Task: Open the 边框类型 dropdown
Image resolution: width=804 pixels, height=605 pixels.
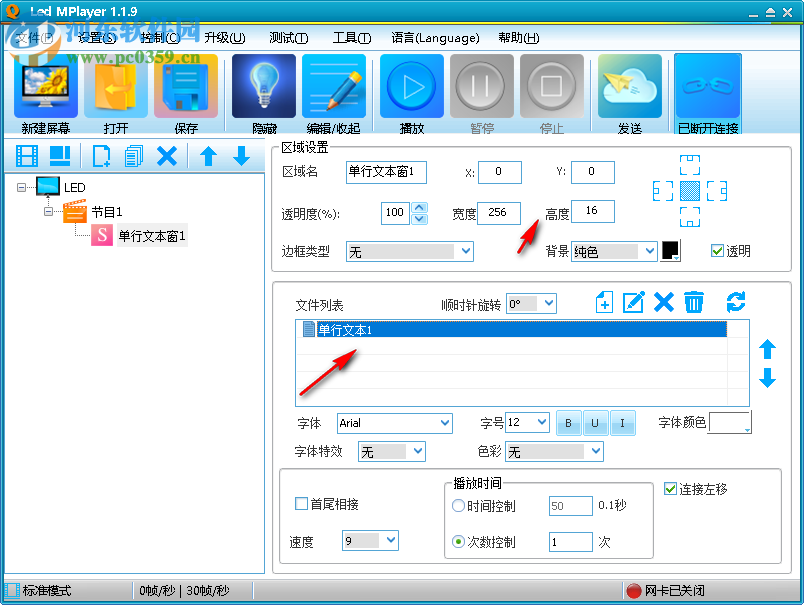Action: tap(410, 251)
